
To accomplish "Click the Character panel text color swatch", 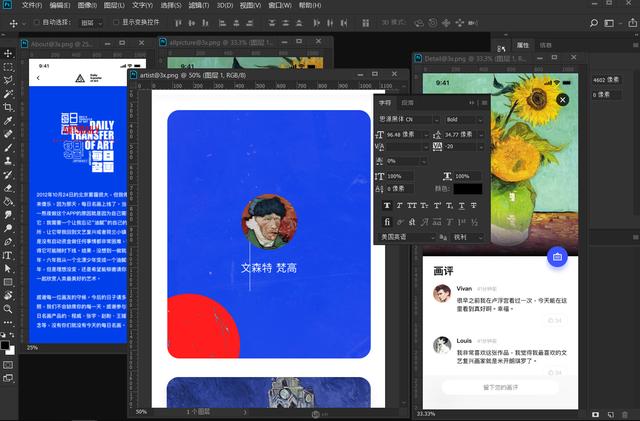I will pyautogui.click(x=468, y=189).
